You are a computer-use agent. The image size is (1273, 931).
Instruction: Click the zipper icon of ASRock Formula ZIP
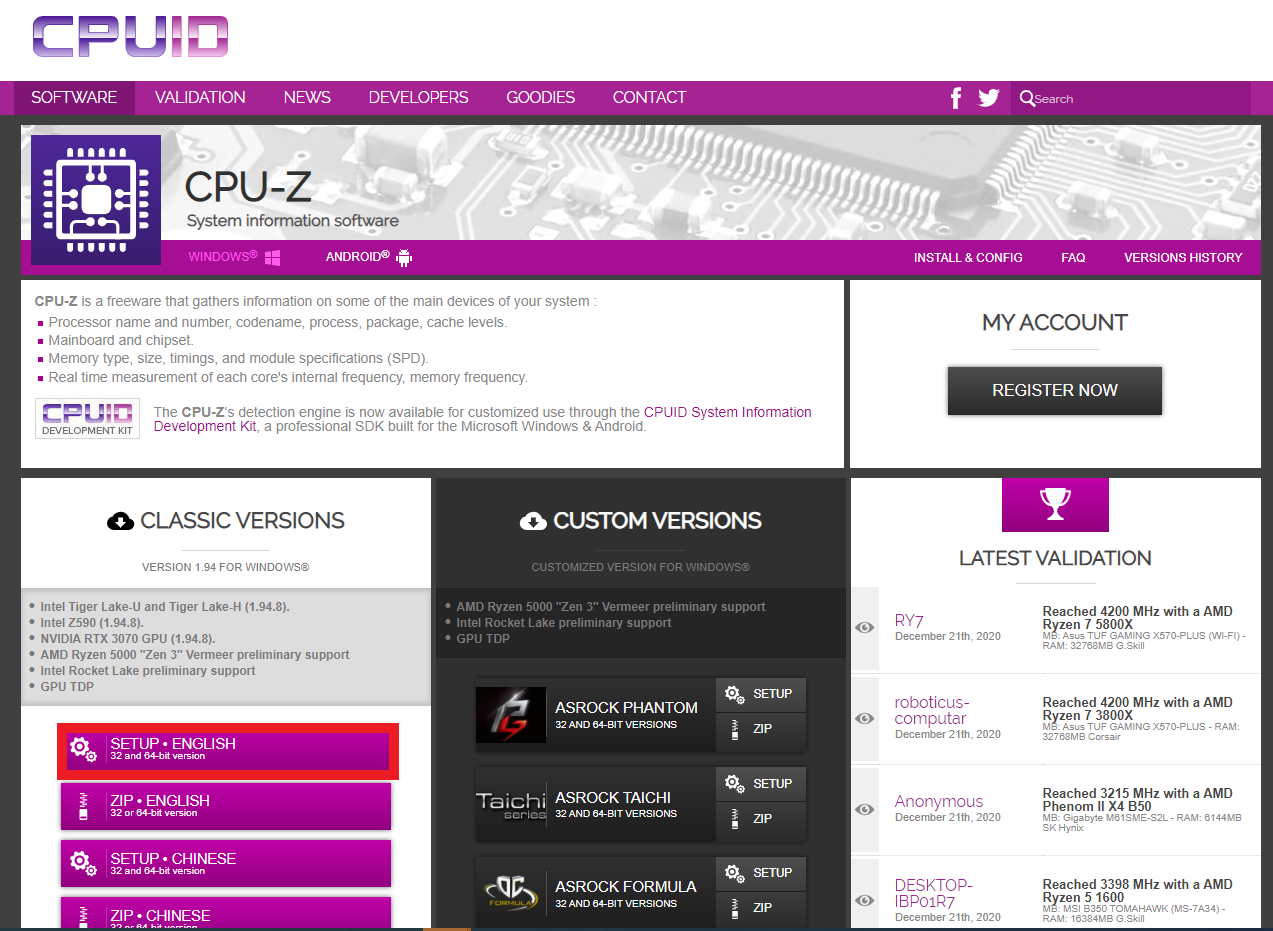[x=735, y=908]
